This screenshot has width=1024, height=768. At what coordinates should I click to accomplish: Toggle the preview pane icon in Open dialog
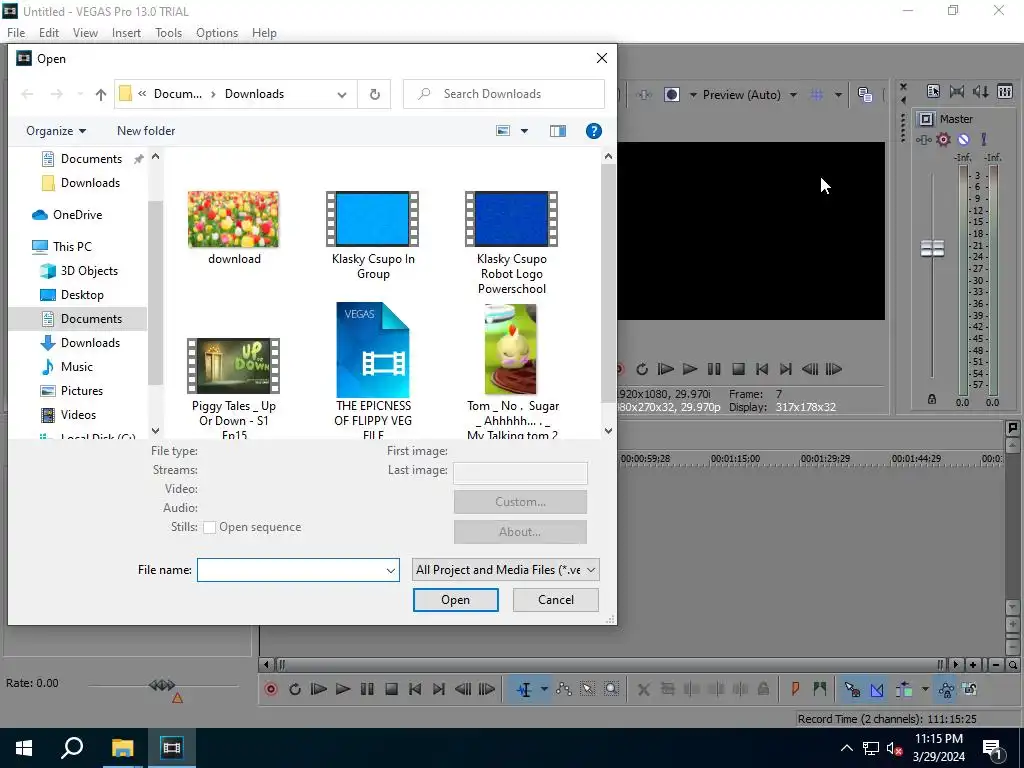click(558, 131)
